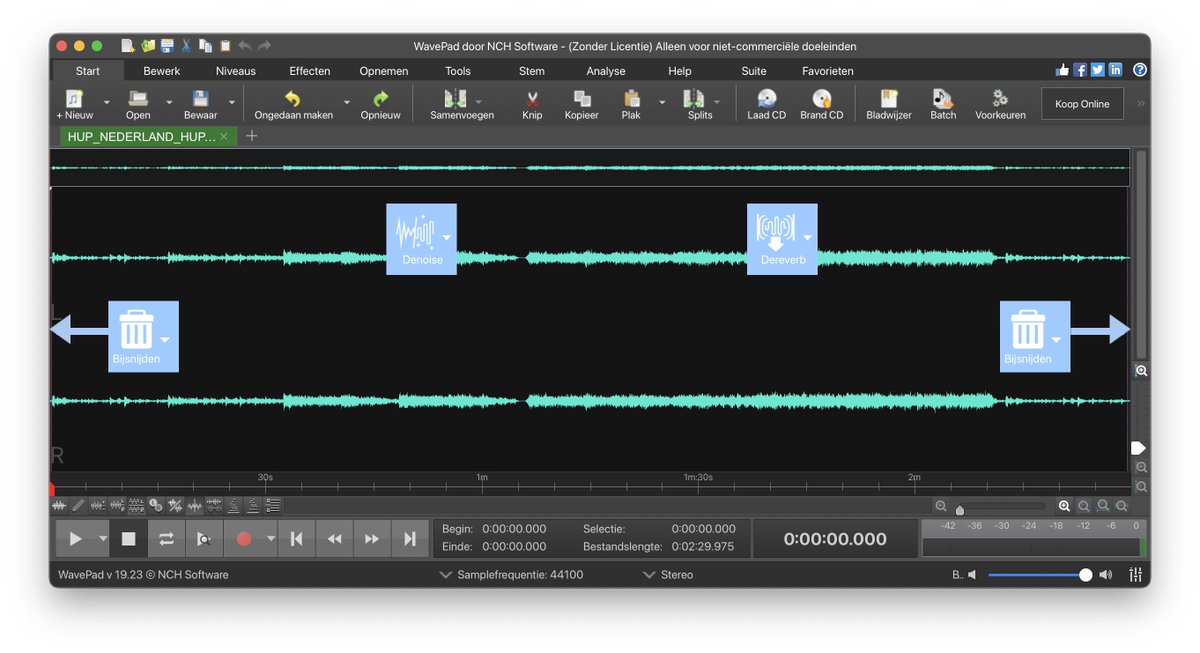The width and height of the screenshot is (1200, 653).
Task: Click the horizontal zoom-in magnifier
Action: click(1064, 506)
